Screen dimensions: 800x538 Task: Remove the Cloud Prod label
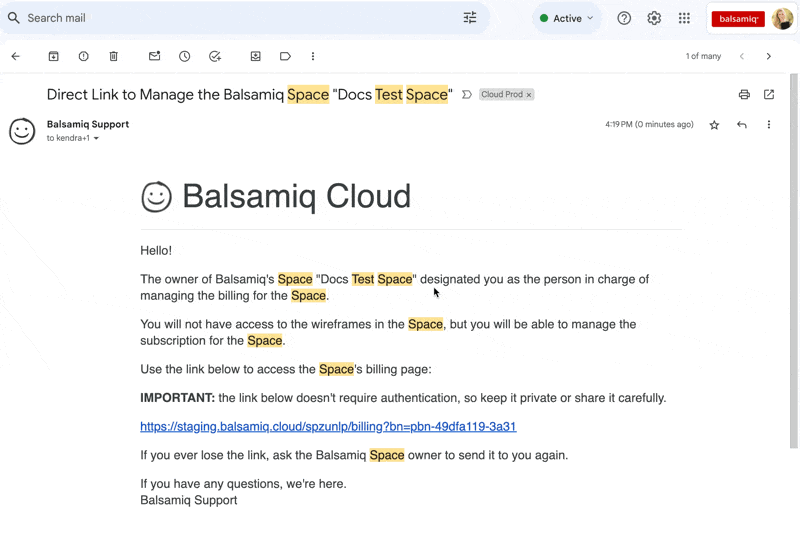[x=529, y=95]
